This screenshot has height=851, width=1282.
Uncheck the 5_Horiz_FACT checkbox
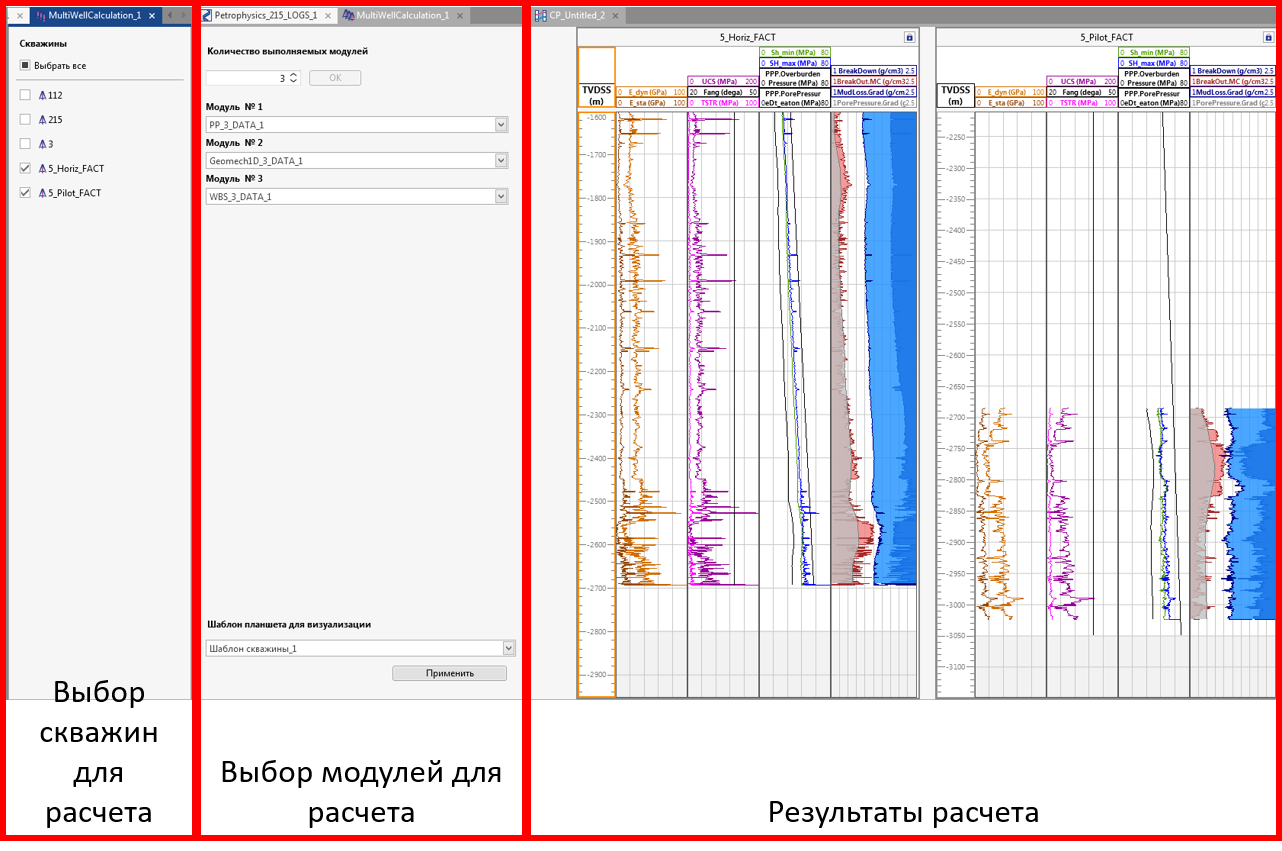(25, 168)
